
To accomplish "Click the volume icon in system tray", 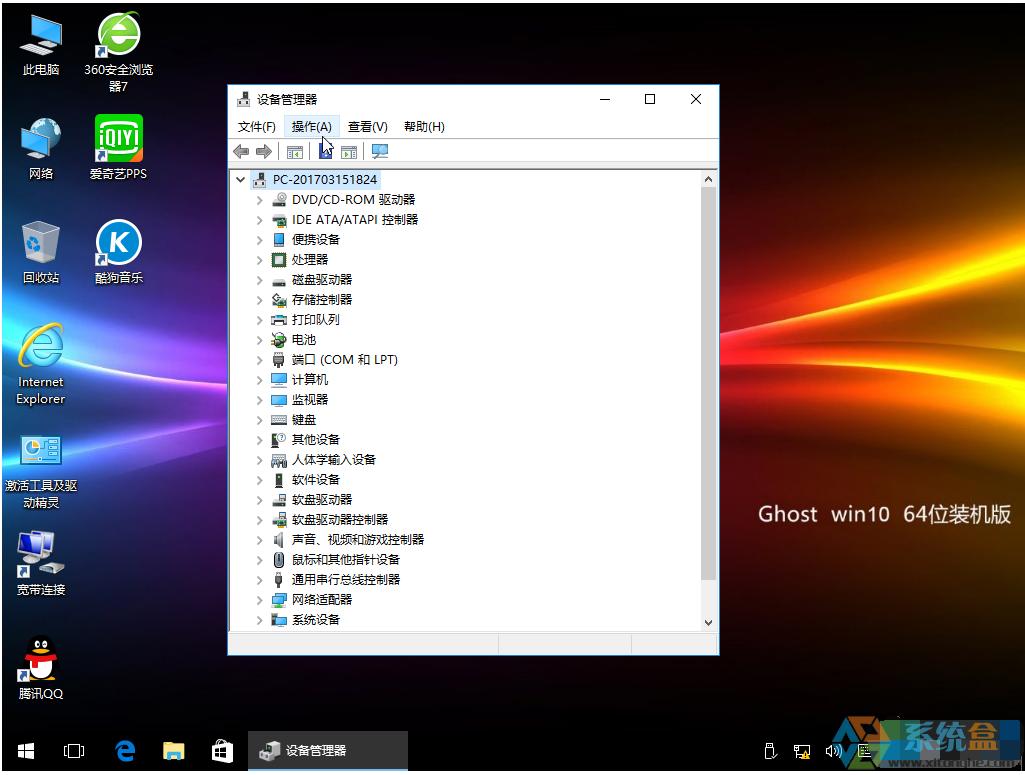I will 833,751.
